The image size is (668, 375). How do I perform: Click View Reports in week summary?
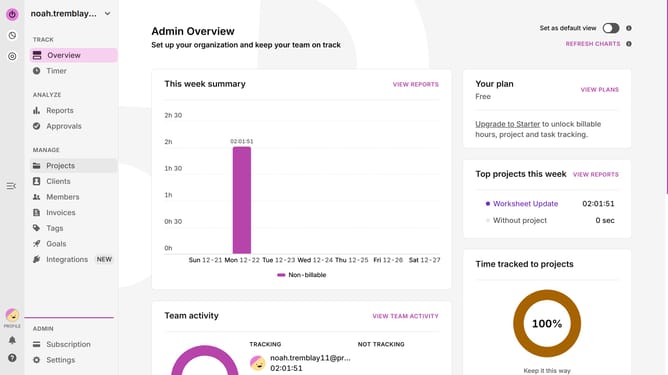tap(415, 84)
